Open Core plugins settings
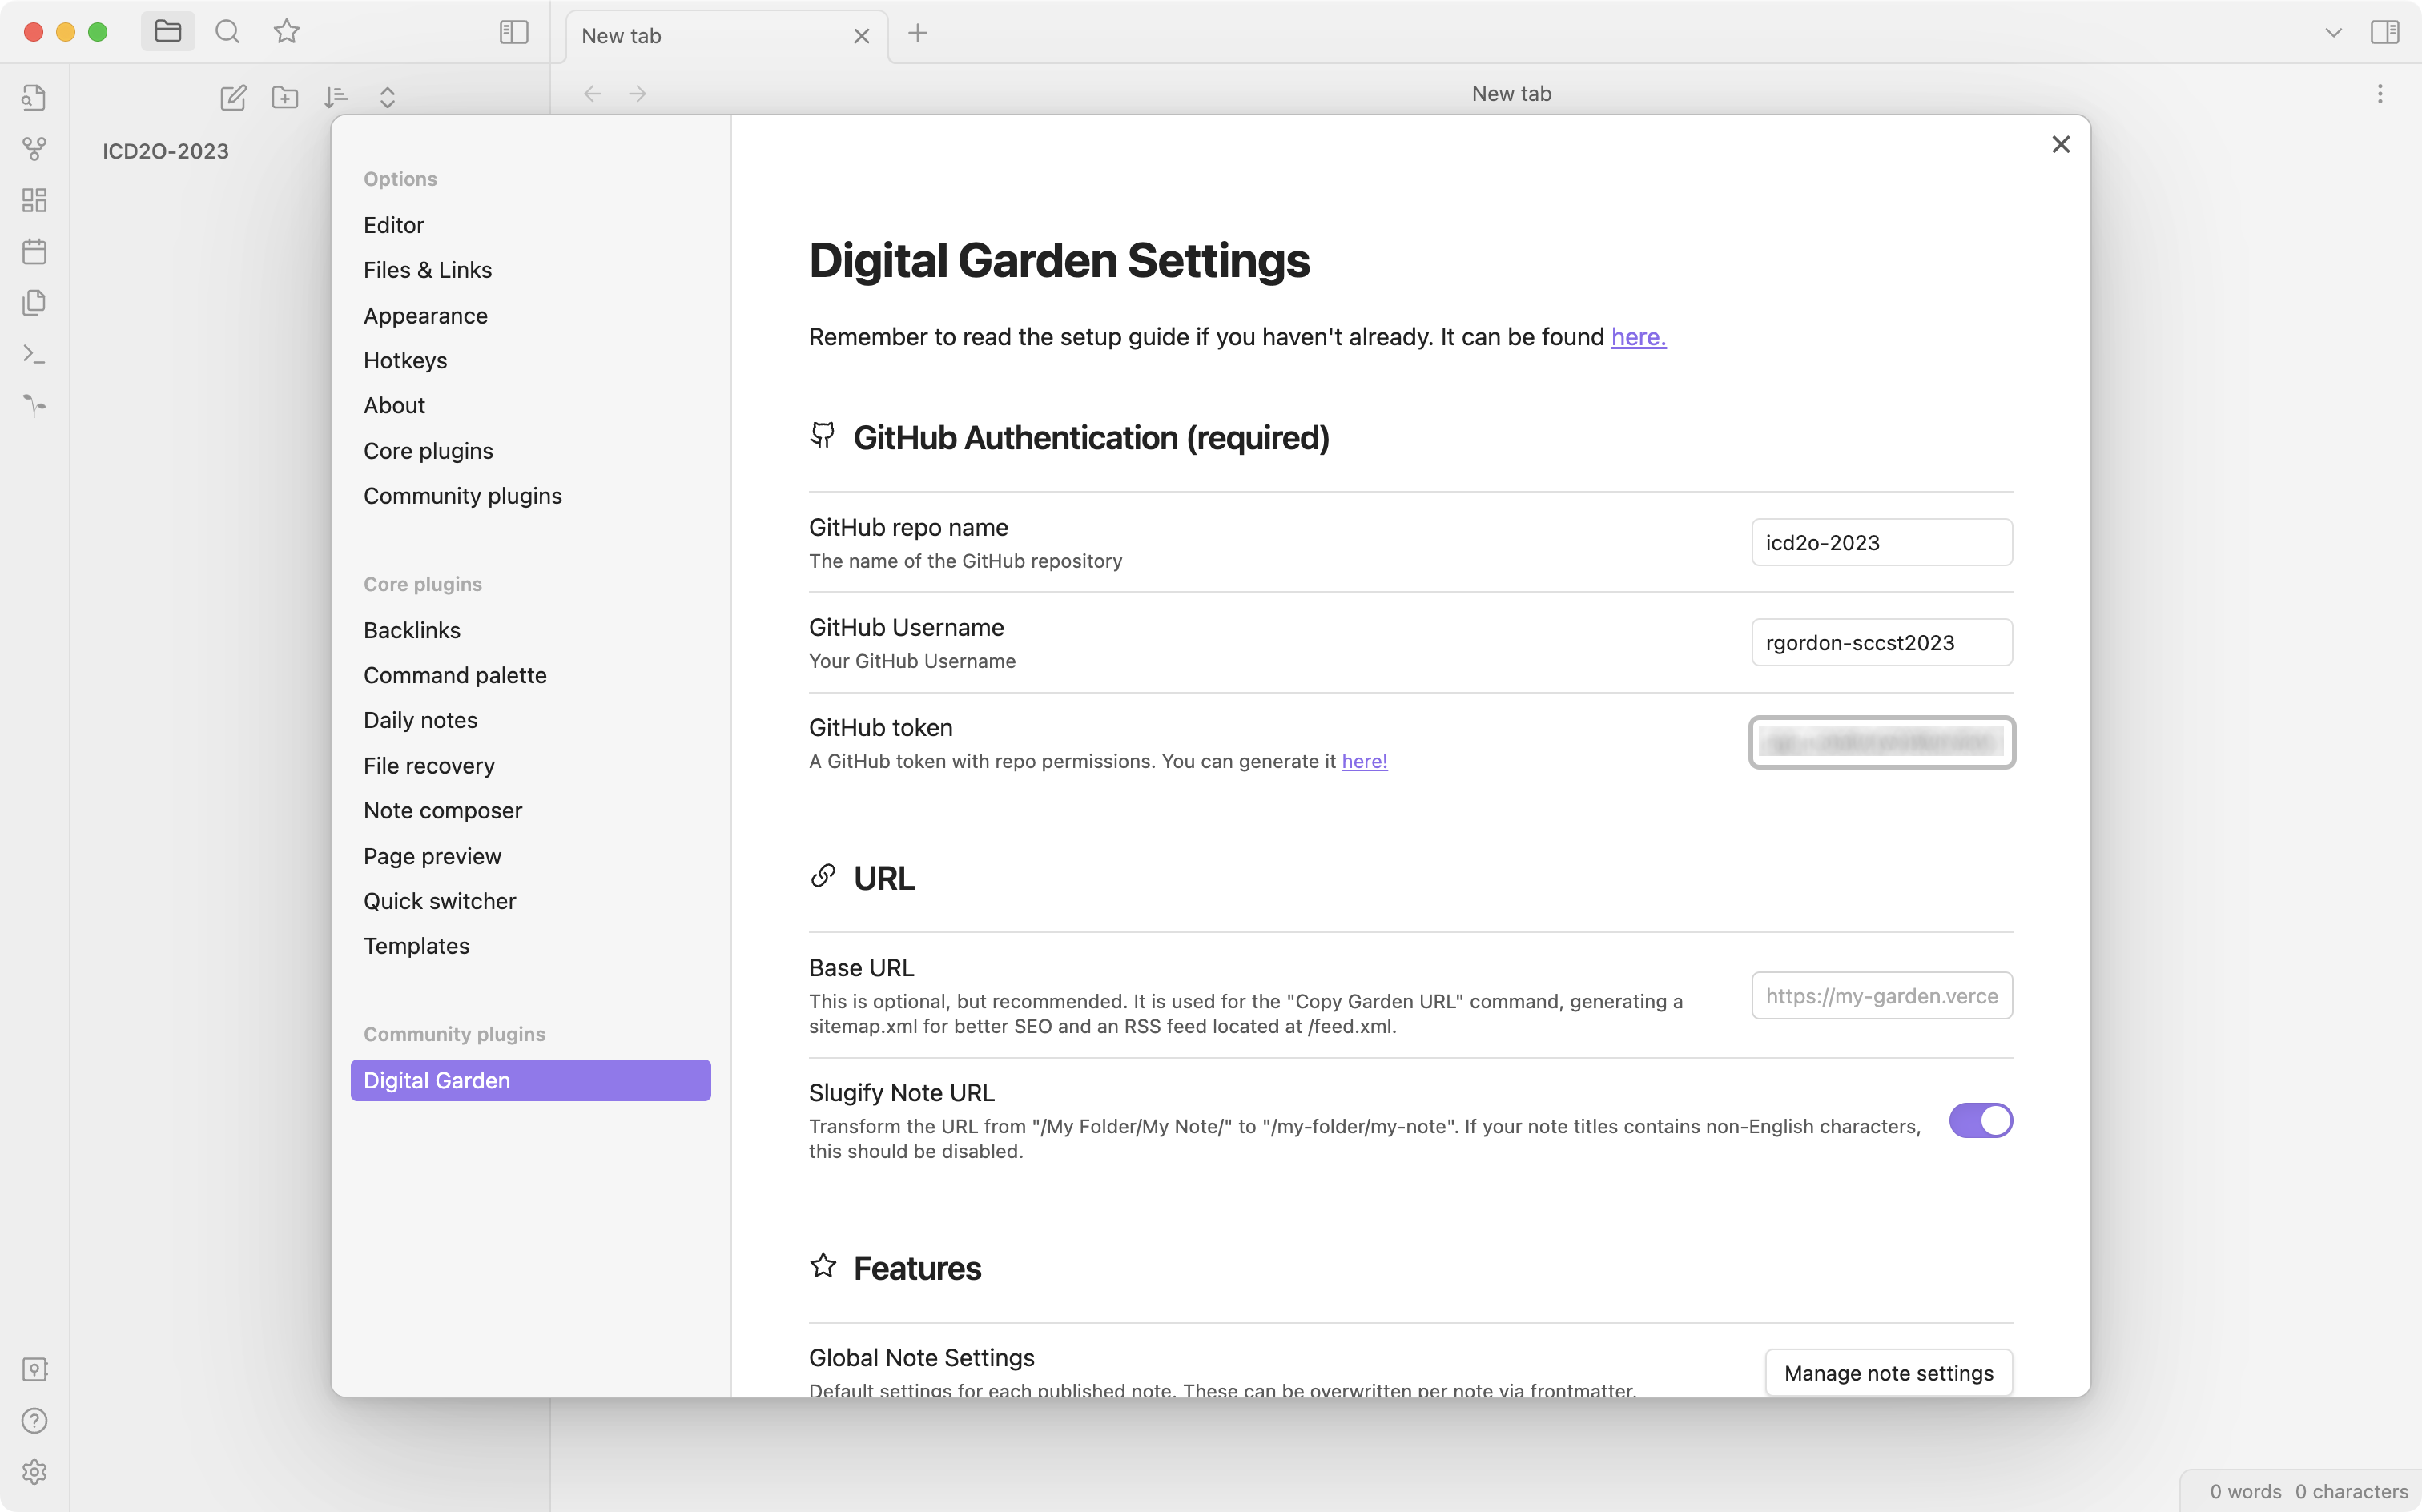Screen dimensions: 2422x1512 [x=530, y=451]
